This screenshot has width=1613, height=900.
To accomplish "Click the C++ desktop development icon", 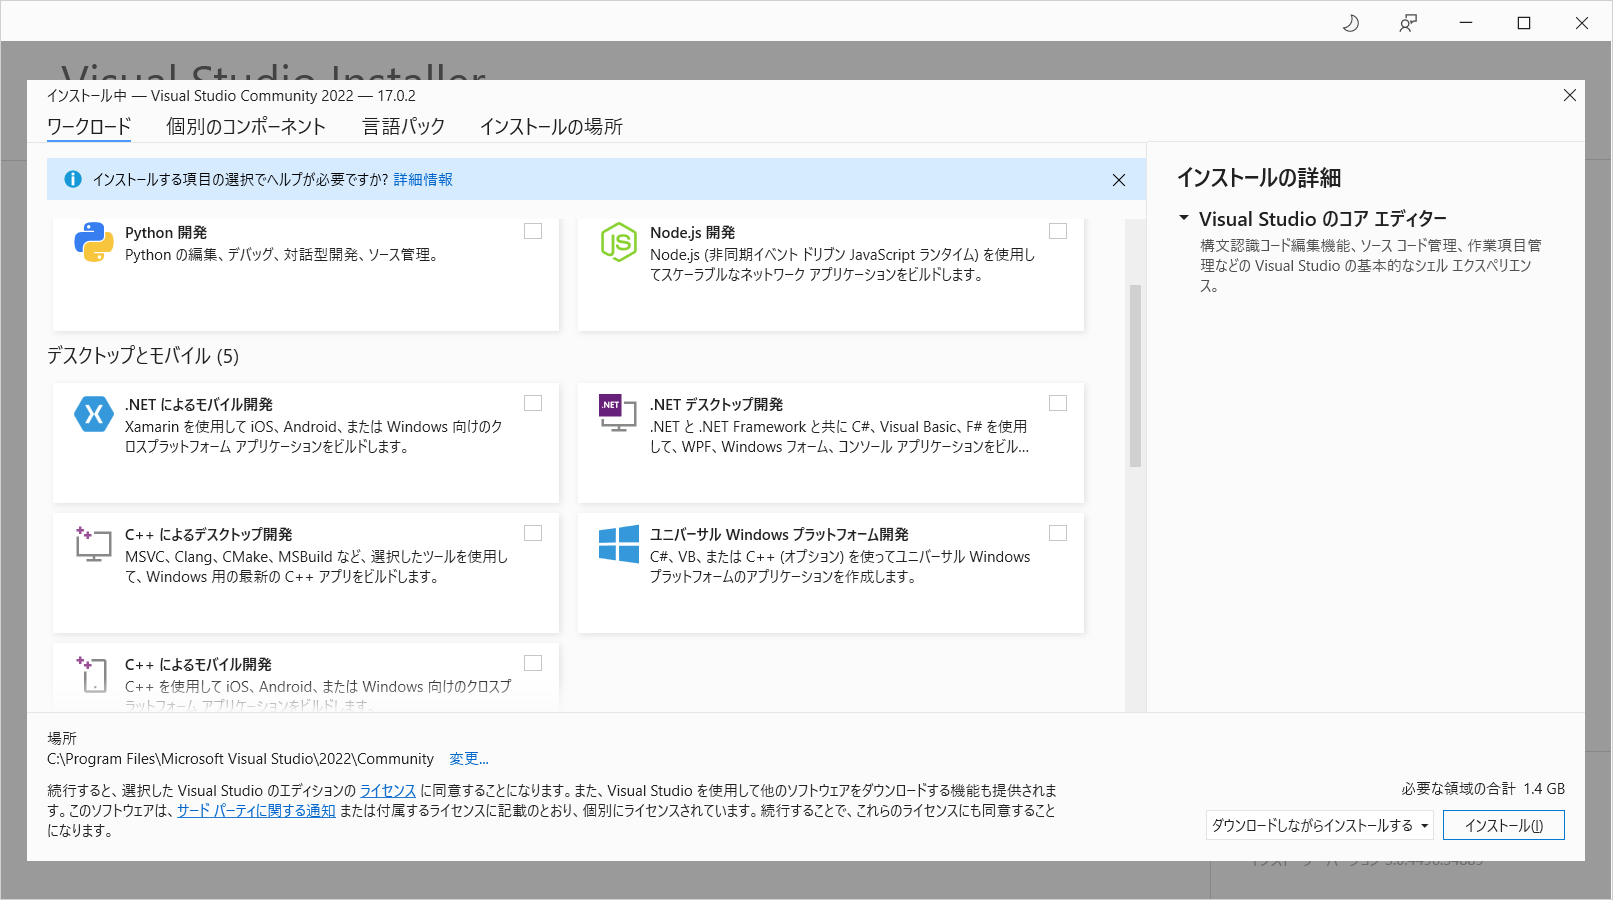I will pos(93,544).
